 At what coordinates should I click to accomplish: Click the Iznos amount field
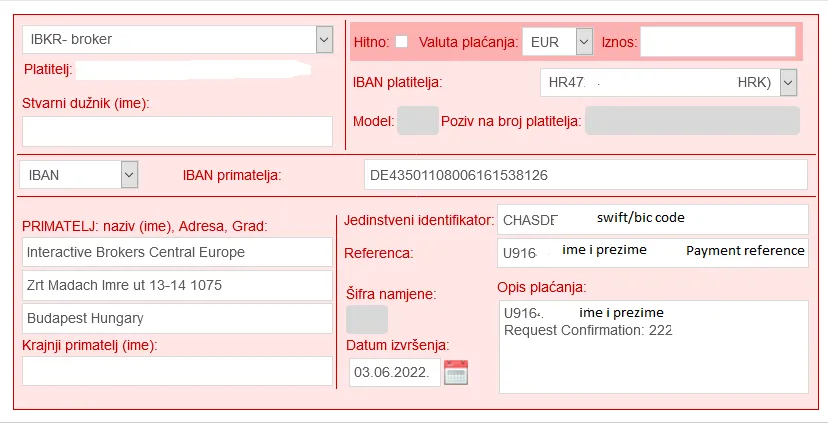click(x=718, y=42)
